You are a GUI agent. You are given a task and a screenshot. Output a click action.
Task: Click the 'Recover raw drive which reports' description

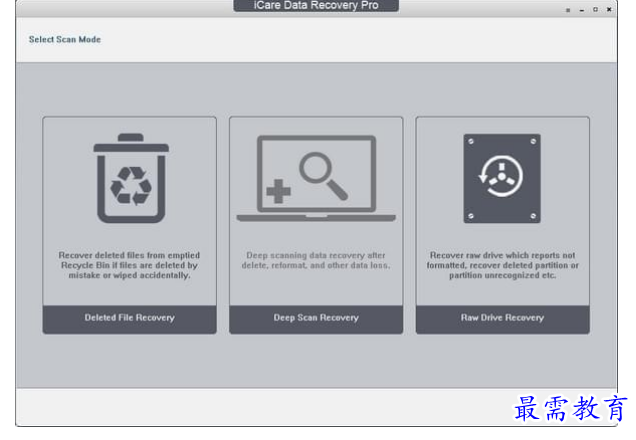point(503,265)
